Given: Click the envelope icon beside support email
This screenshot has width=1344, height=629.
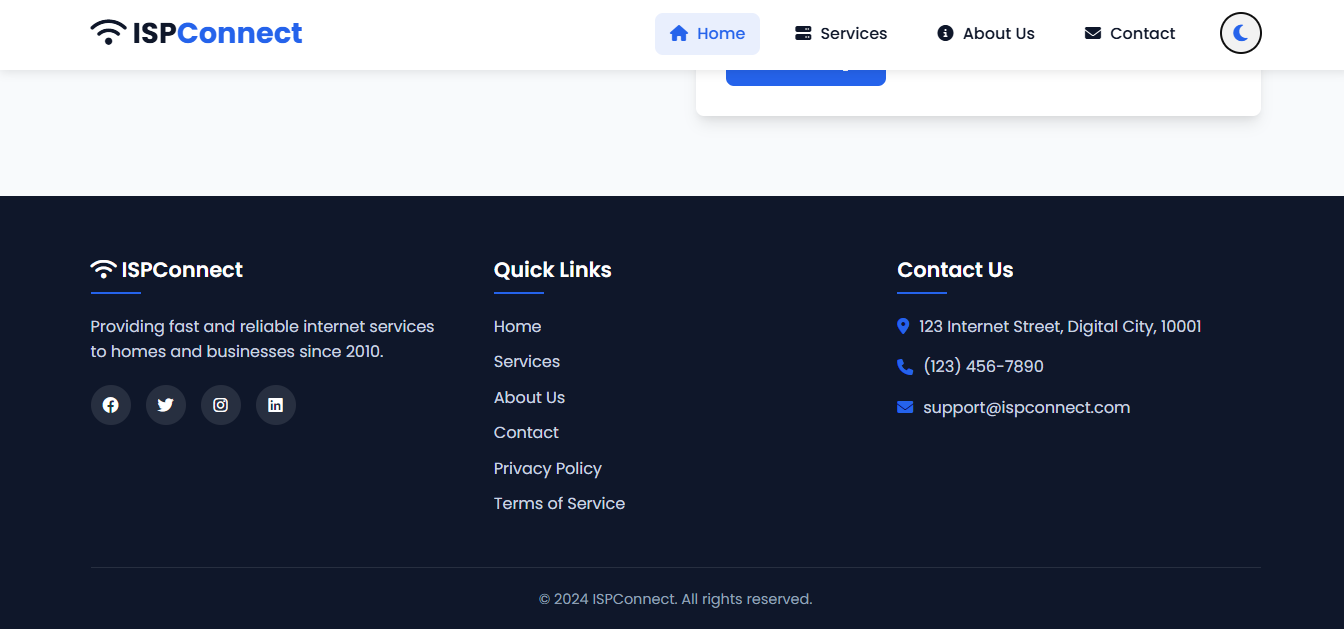Looking at the screenshot, I should tap(905, 407).
